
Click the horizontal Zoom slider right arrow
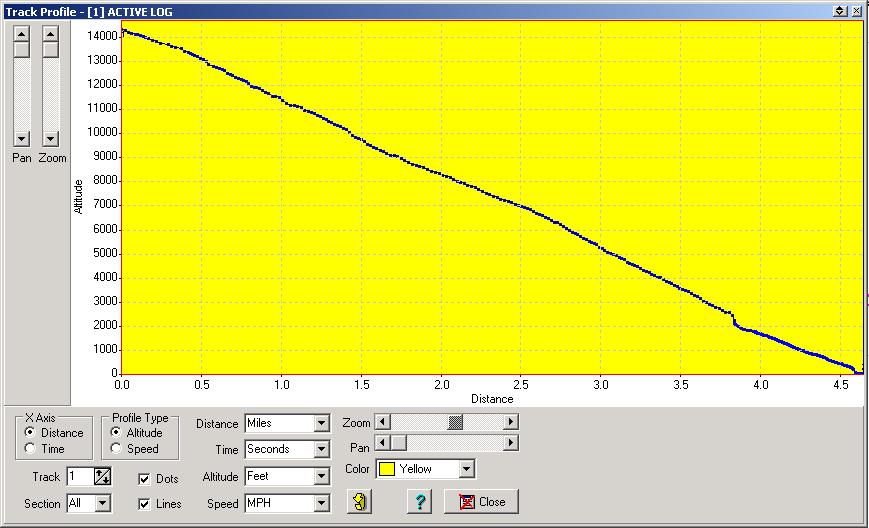coord(511,422)
